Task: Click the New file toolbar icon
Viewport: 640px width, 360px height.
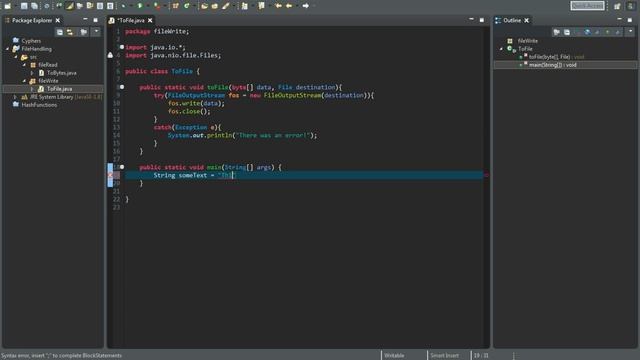Action: [8, 6]
